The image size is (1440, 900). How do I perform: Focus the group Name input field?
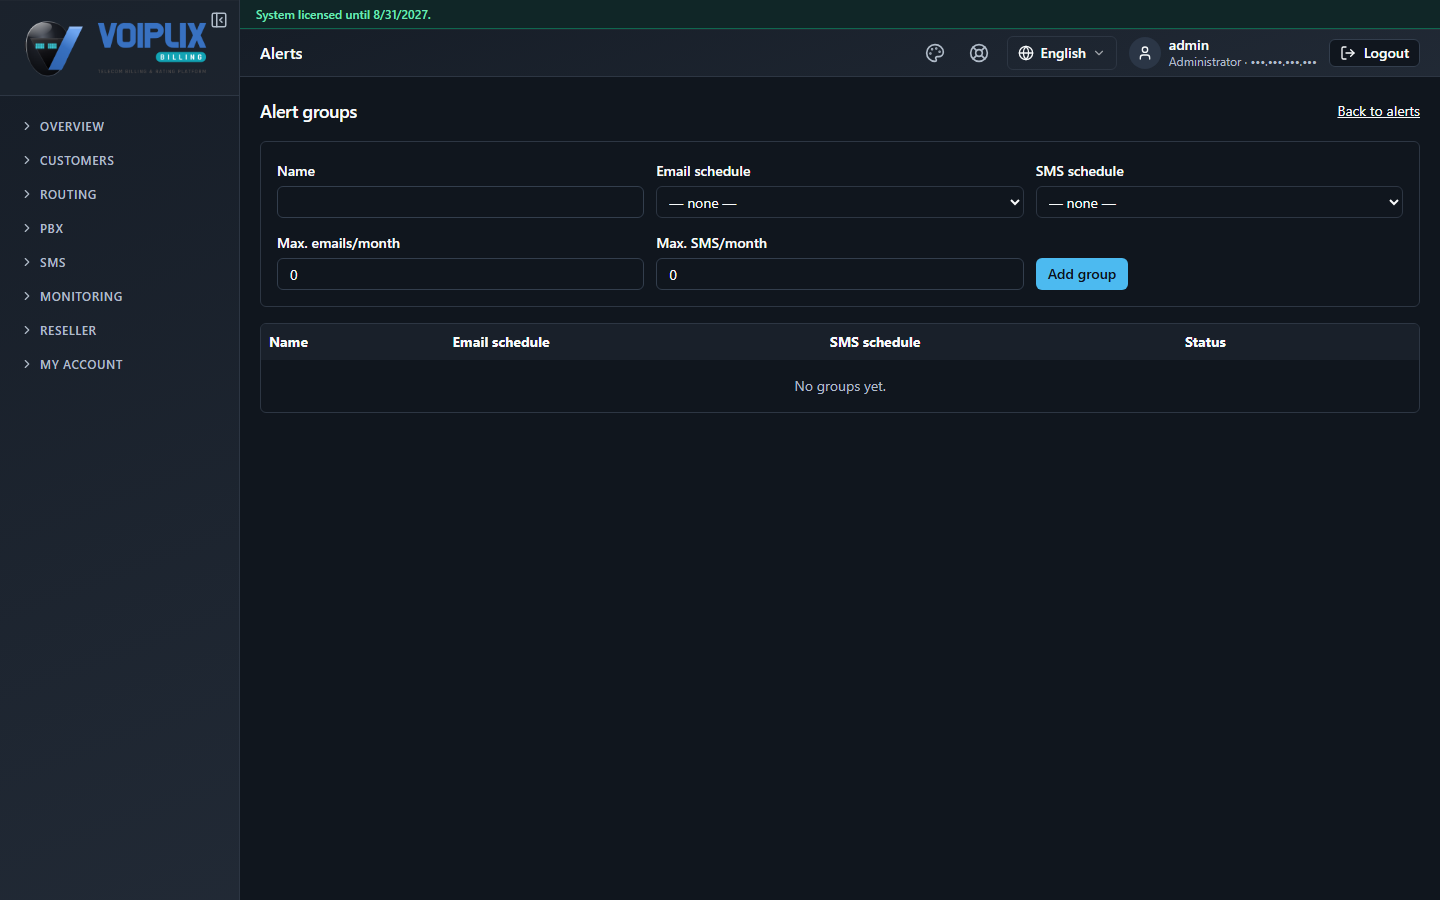460,202
